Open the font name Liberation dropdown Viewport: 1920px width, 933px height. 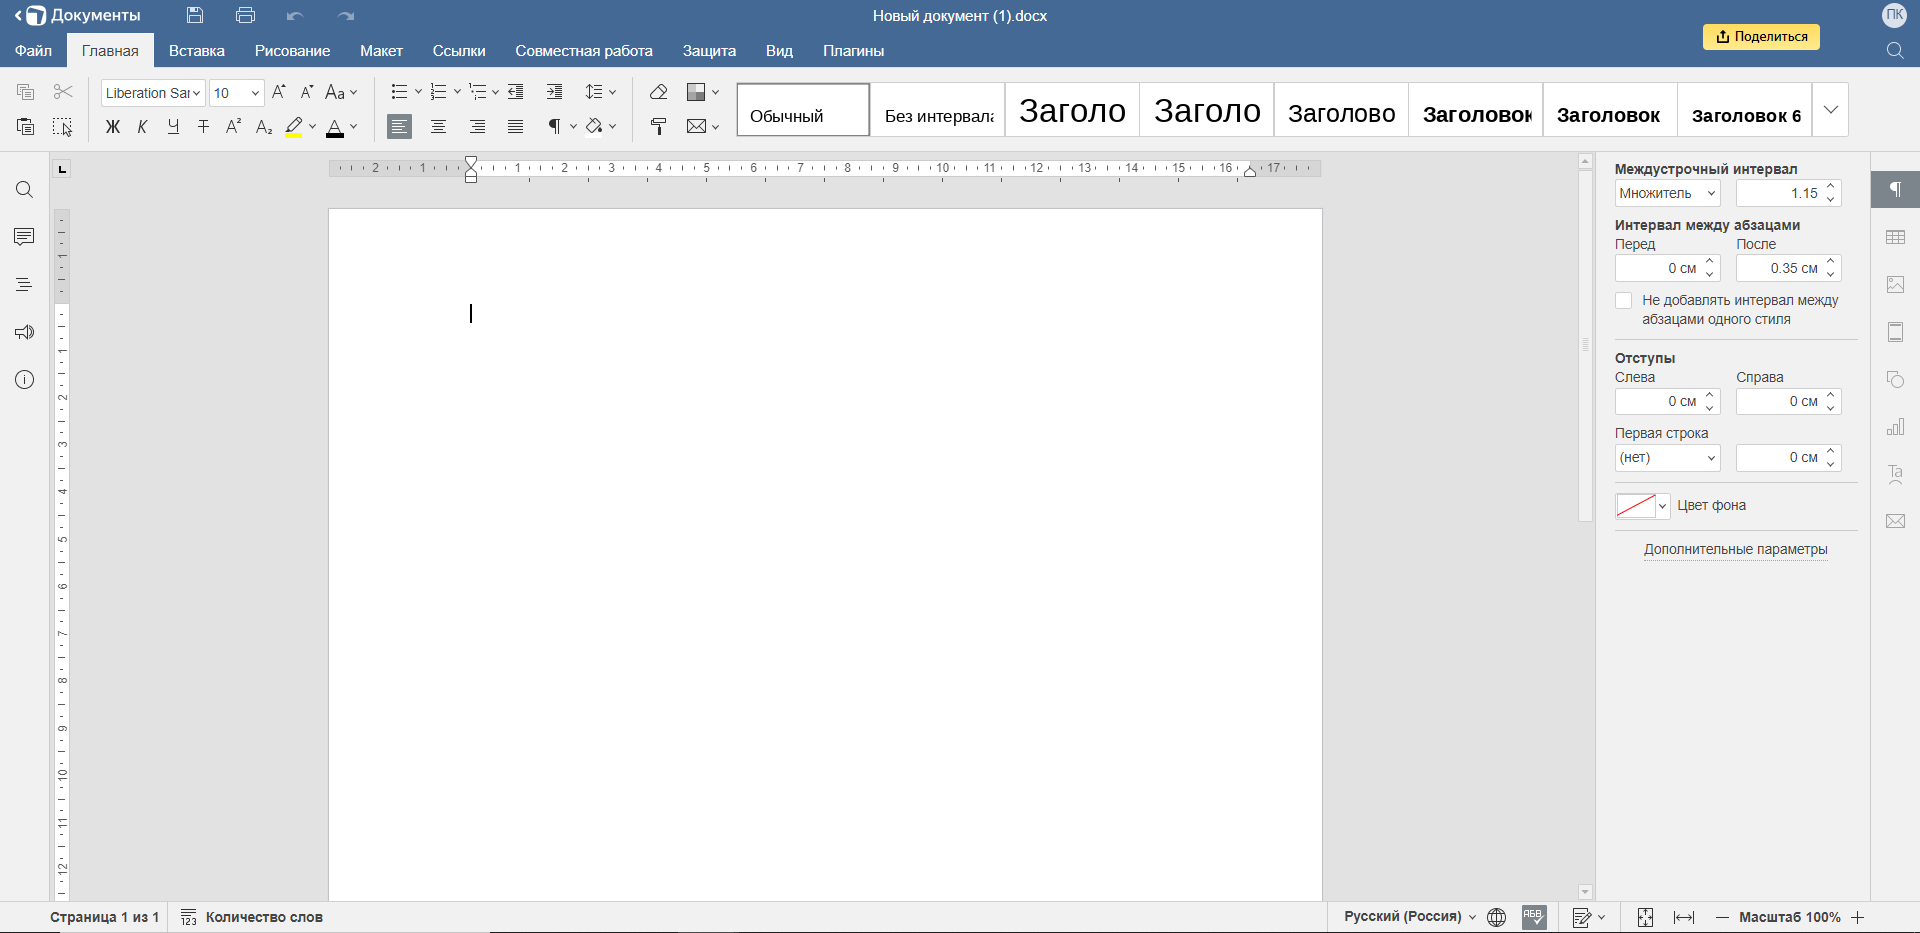point(153,93)
